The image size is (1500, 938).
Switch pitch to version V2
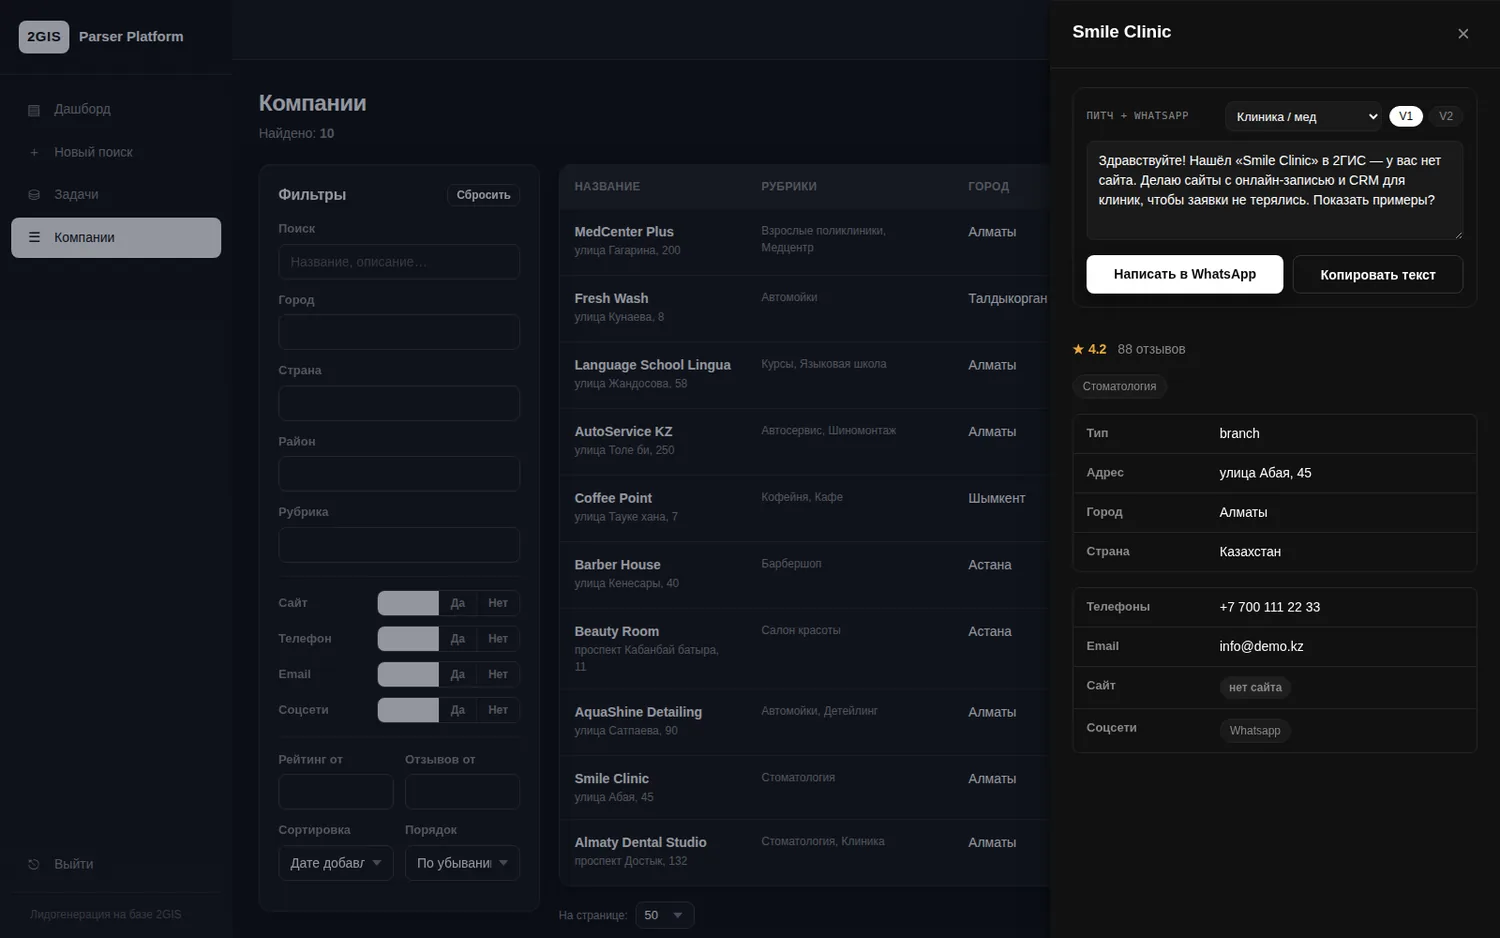pyautogui.click(x=1446, y=116)
